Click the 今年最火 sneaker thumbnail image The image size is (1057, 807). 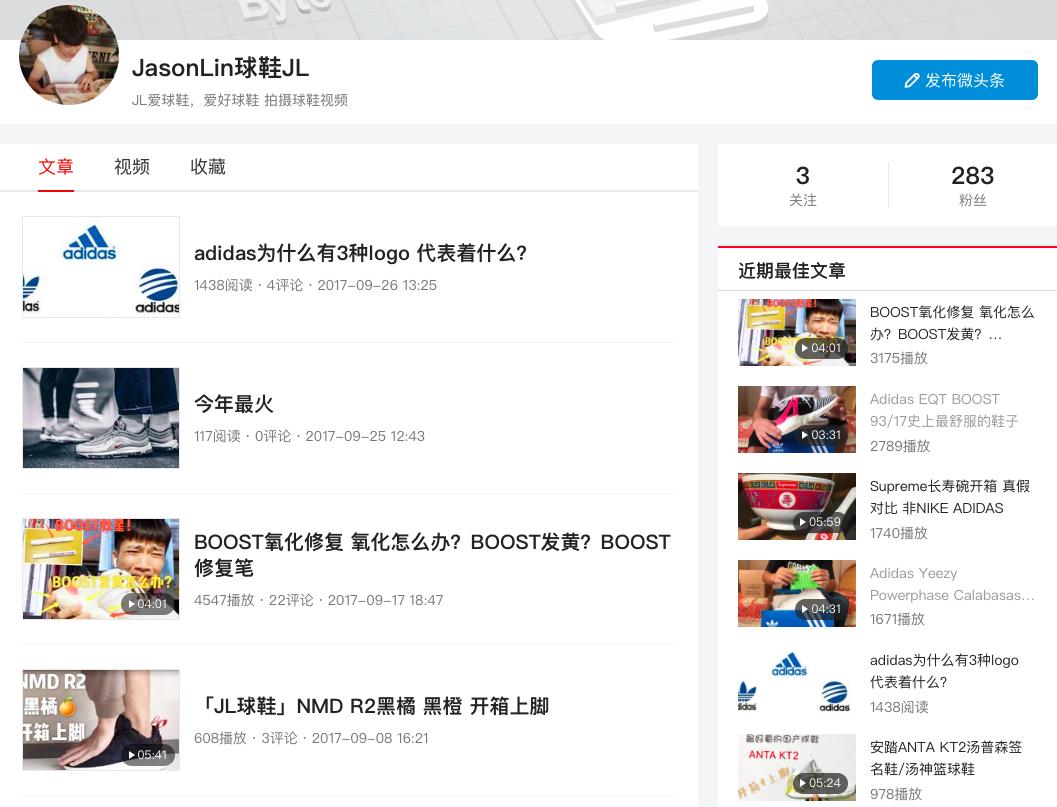click(x=100, y=418)
